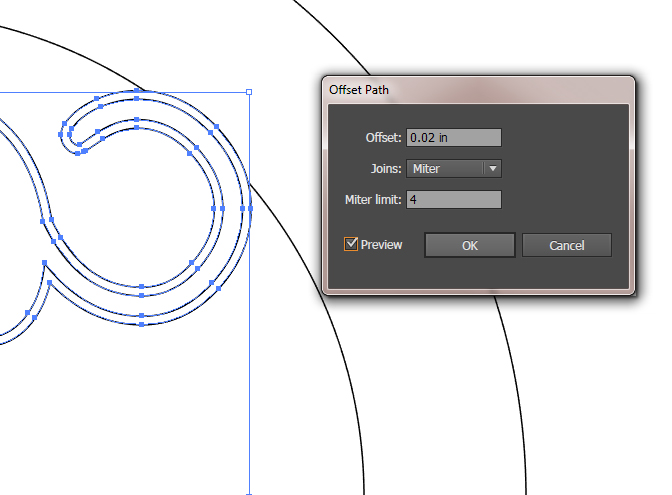This screenshot has width=672, height=495.
Task: Open the Joins dropdown set to Miter
Action: [x=454, y=168]
